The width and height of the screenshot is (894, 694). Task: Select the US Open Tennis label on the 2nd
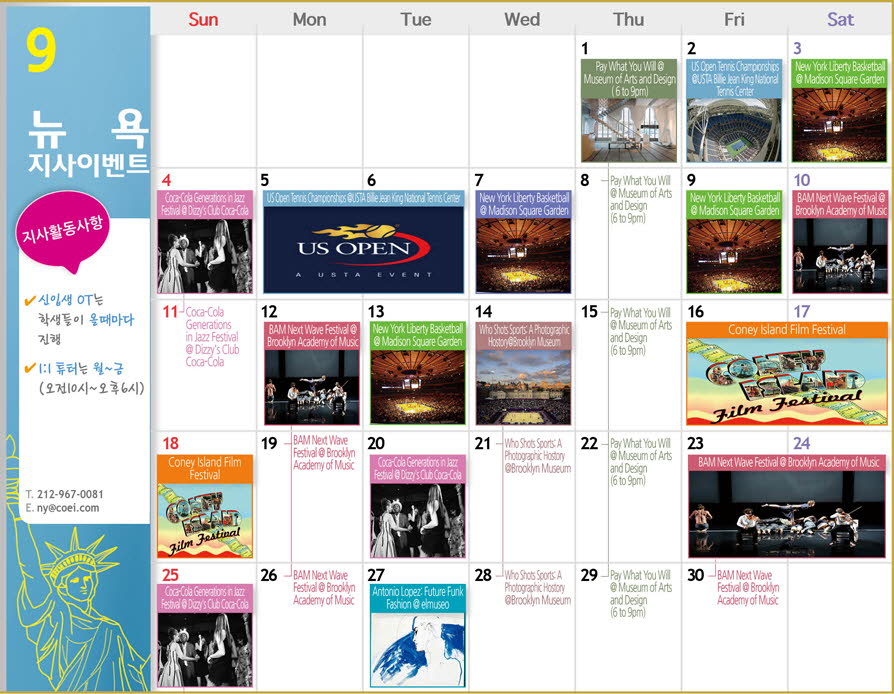click(x=734, y=79)
